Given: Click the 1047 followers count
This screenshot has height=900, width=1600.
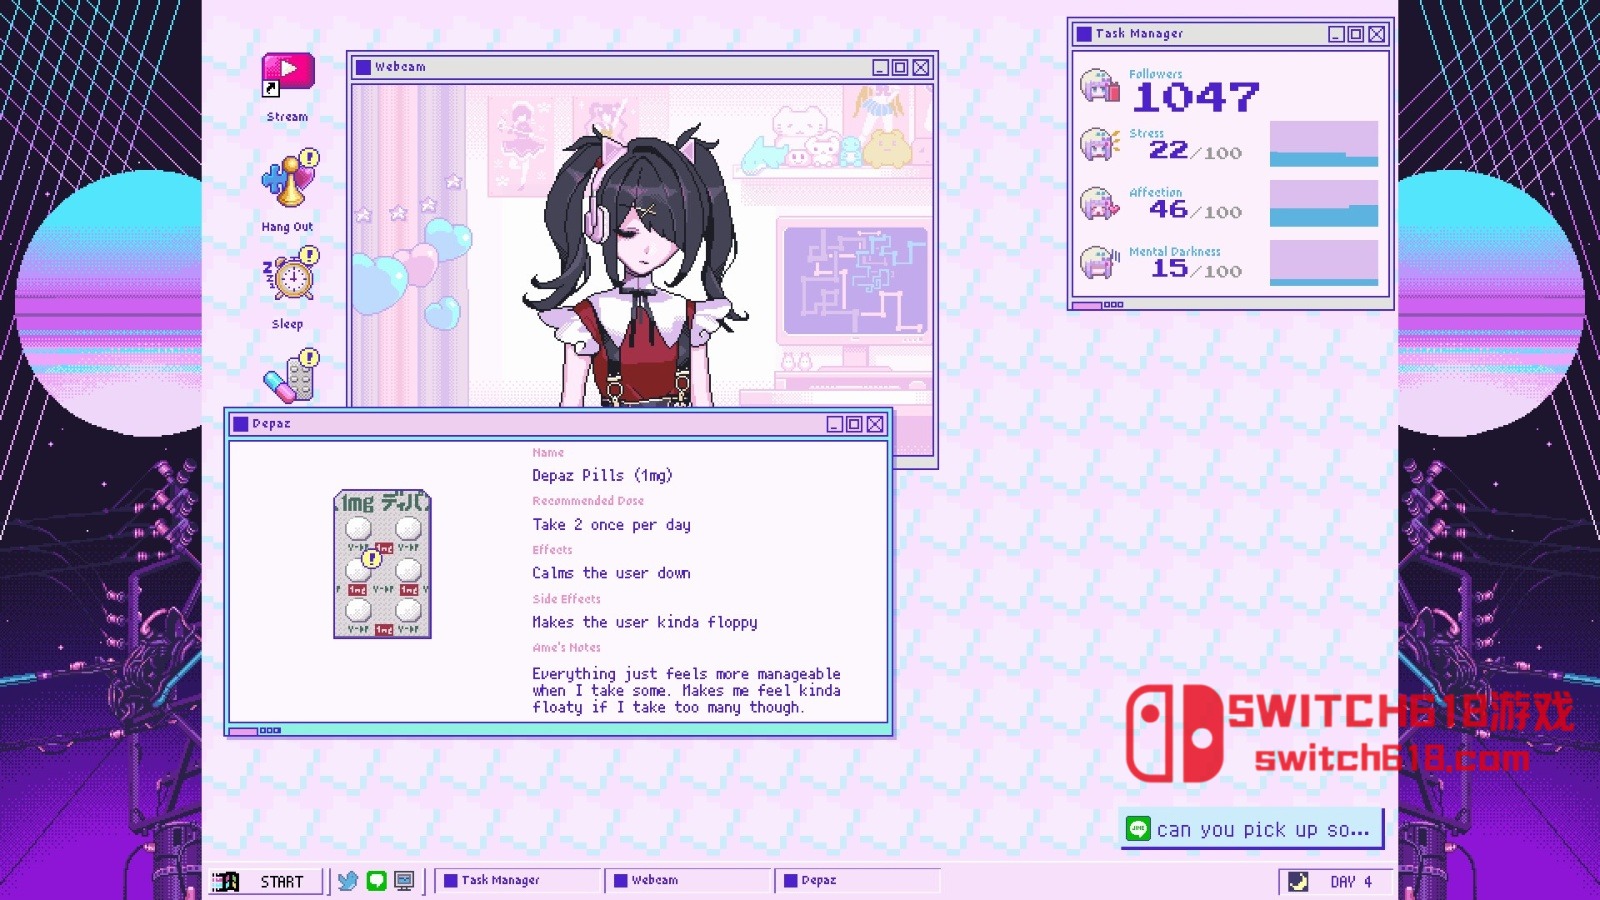Looking at the screenshot, I should point(1196,97).
